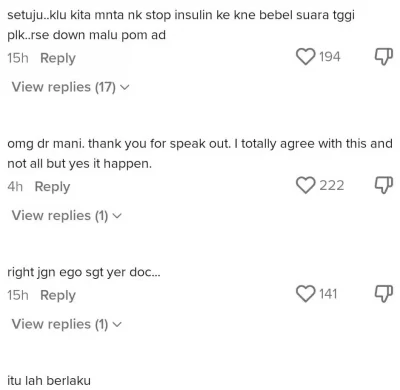The image size is (400, 390).
Task: Click the chevron next to View replies (17)
Action: click(x=124, y=88)
